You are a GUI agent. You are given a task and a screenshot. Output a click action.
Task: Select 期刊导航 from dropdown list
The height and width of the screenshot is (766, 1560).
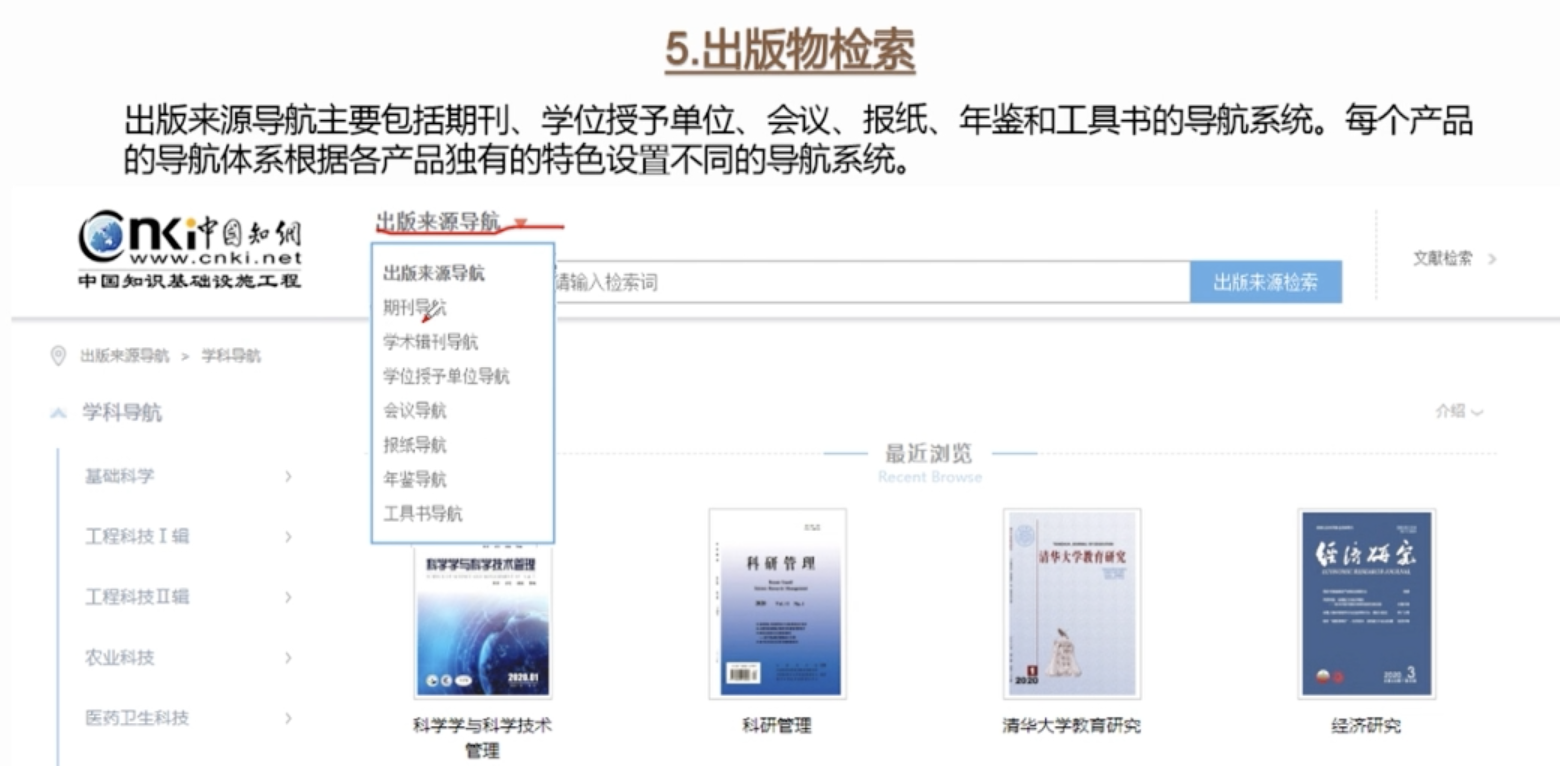point(415,308)
